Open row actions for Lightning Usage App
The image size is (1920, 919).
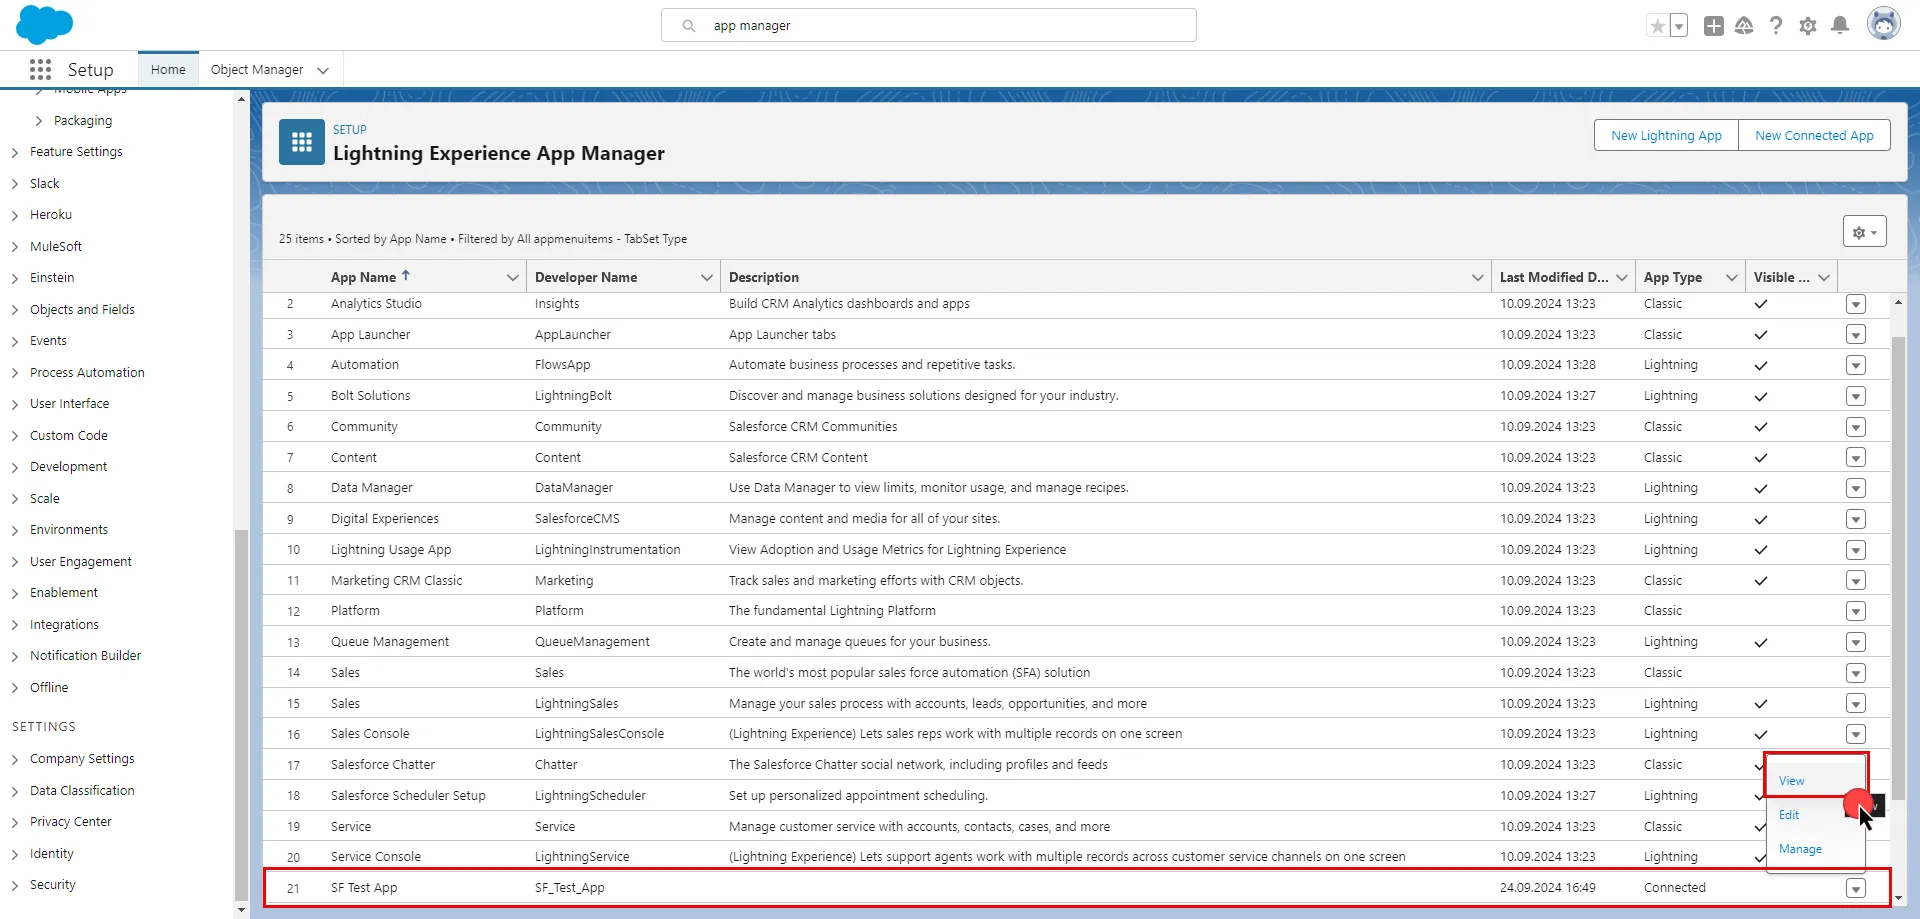click(1856, 550)
